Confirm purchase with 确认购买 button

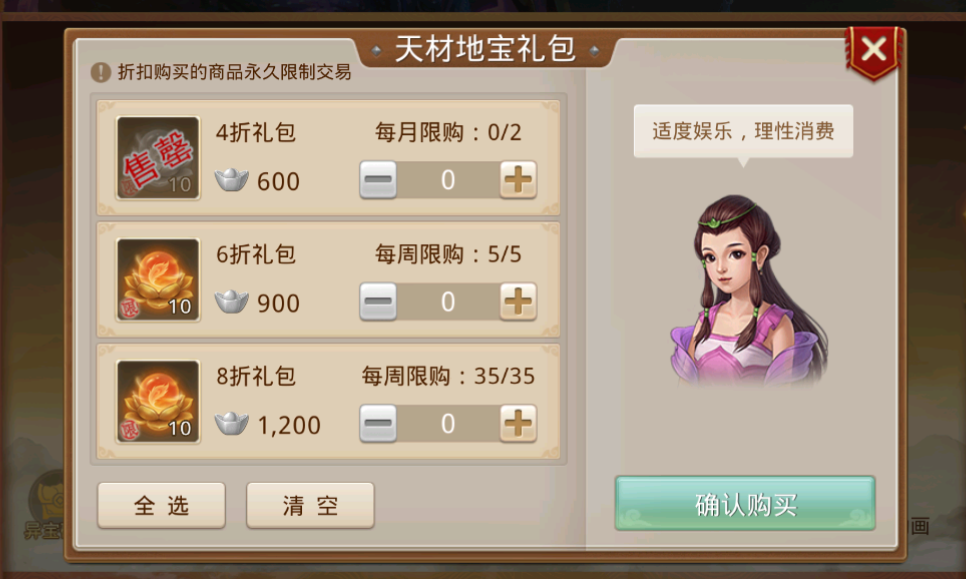tap(745, 503)
